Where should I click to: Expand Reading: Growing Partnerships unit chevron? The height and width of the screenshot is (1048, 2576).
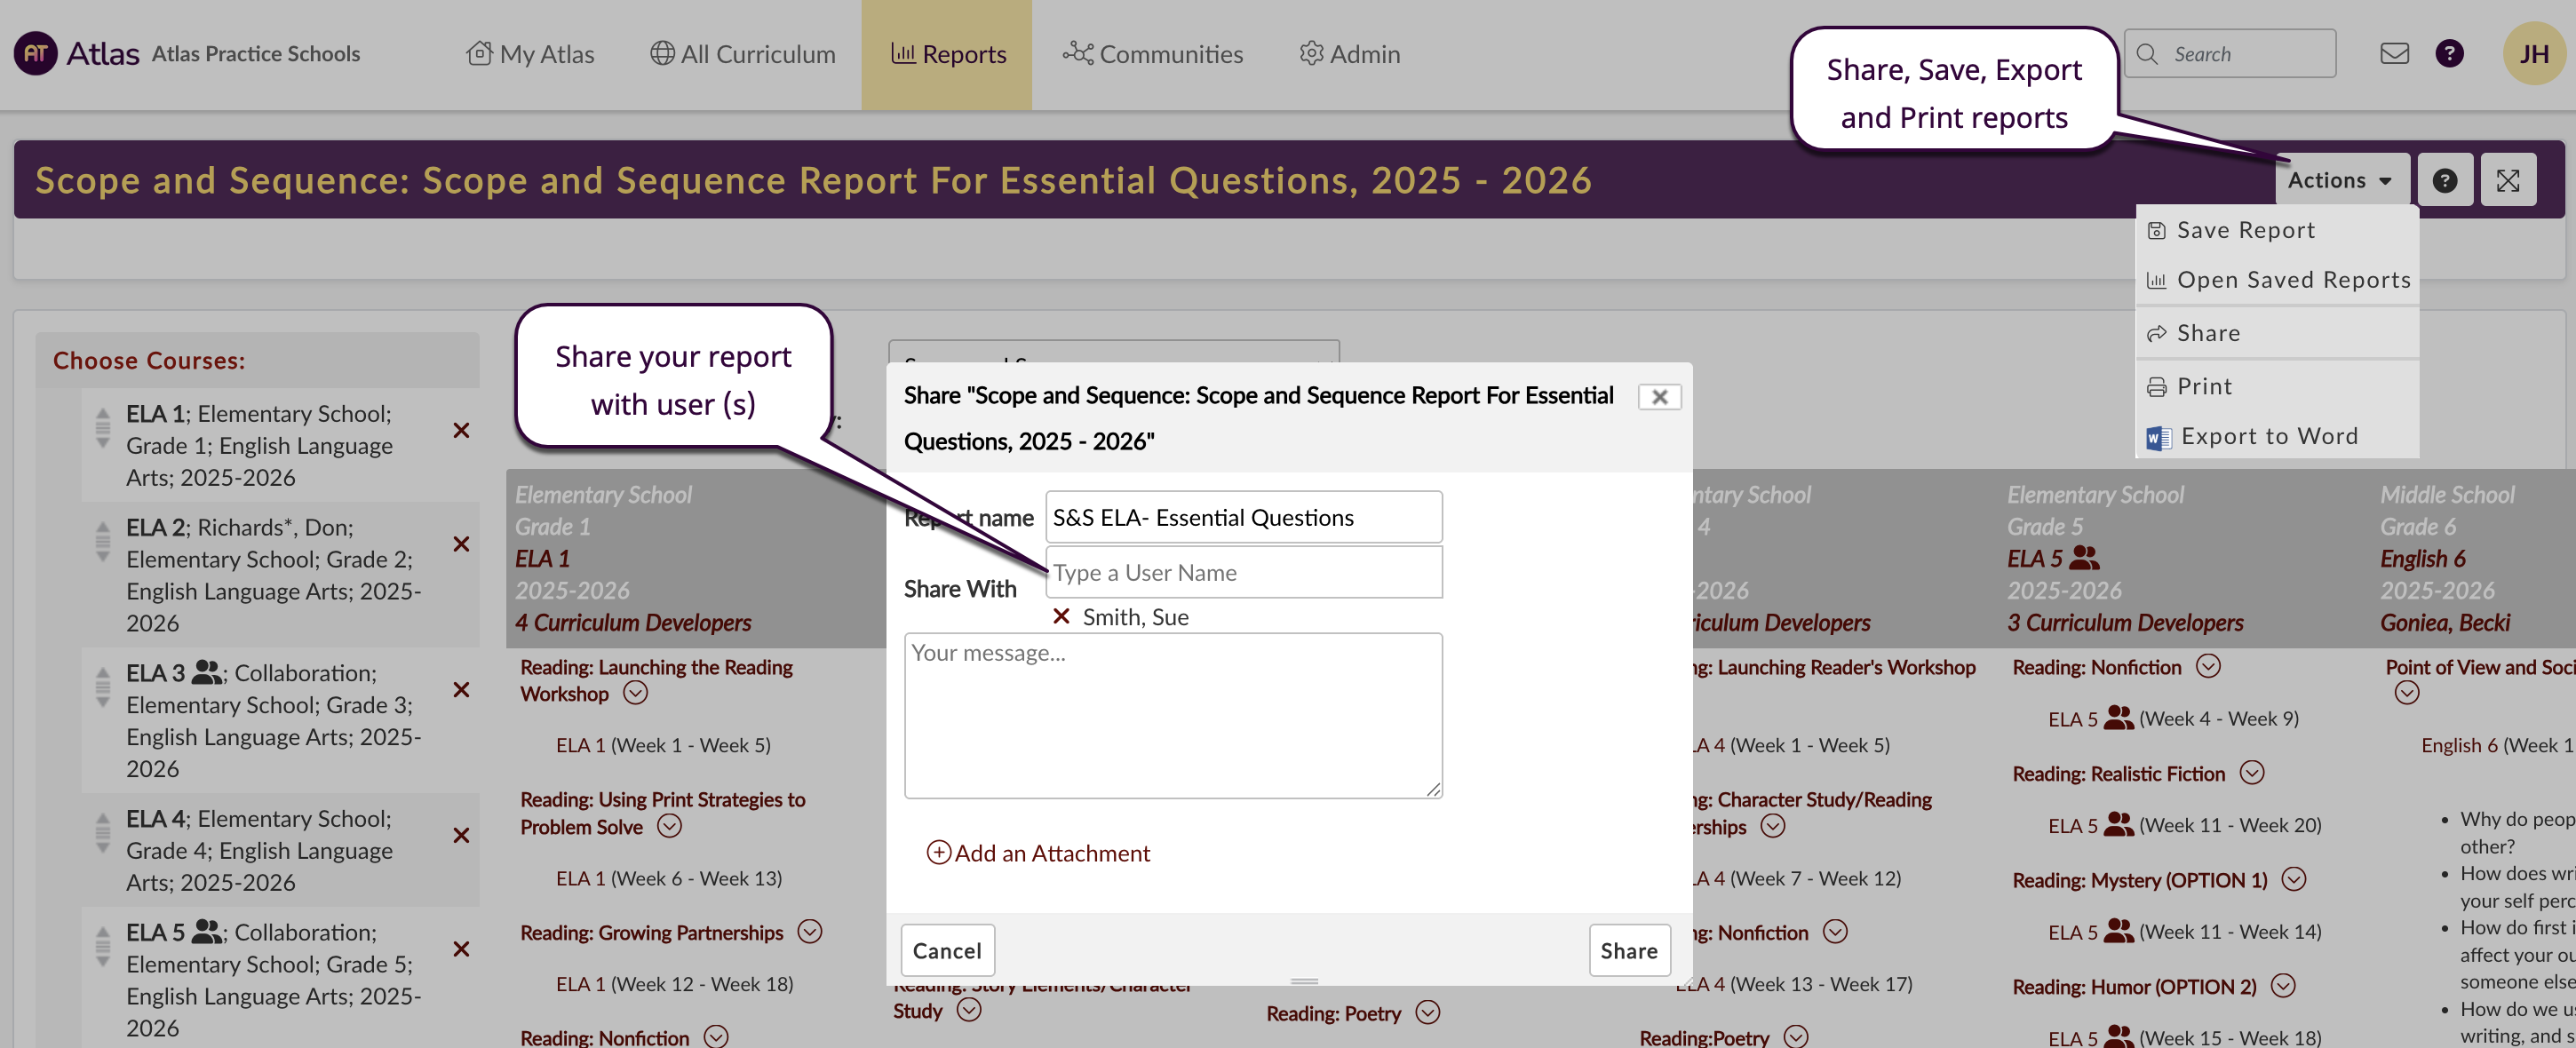pyautogui.click(x=809, y=932)
